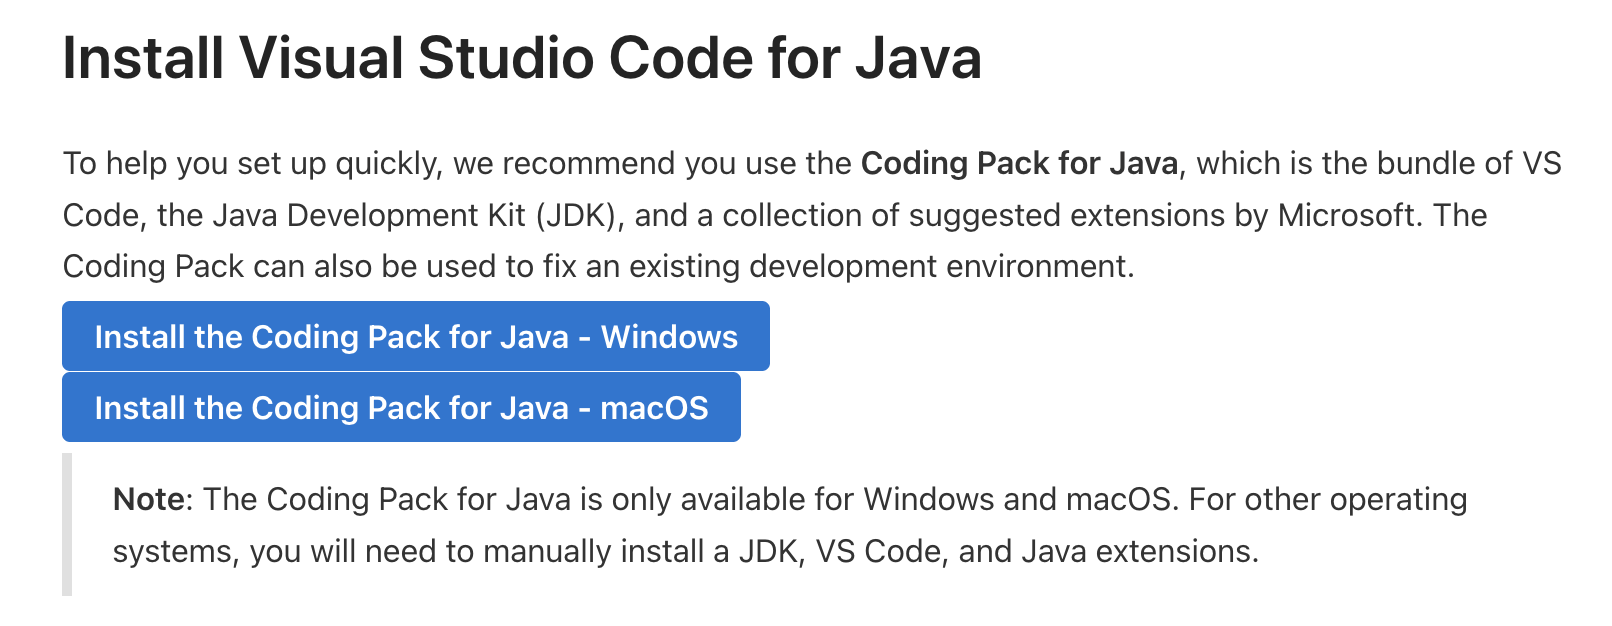Click Install the Coding Pack for Java - macOS
The image size is (1612, 626).
401,408
